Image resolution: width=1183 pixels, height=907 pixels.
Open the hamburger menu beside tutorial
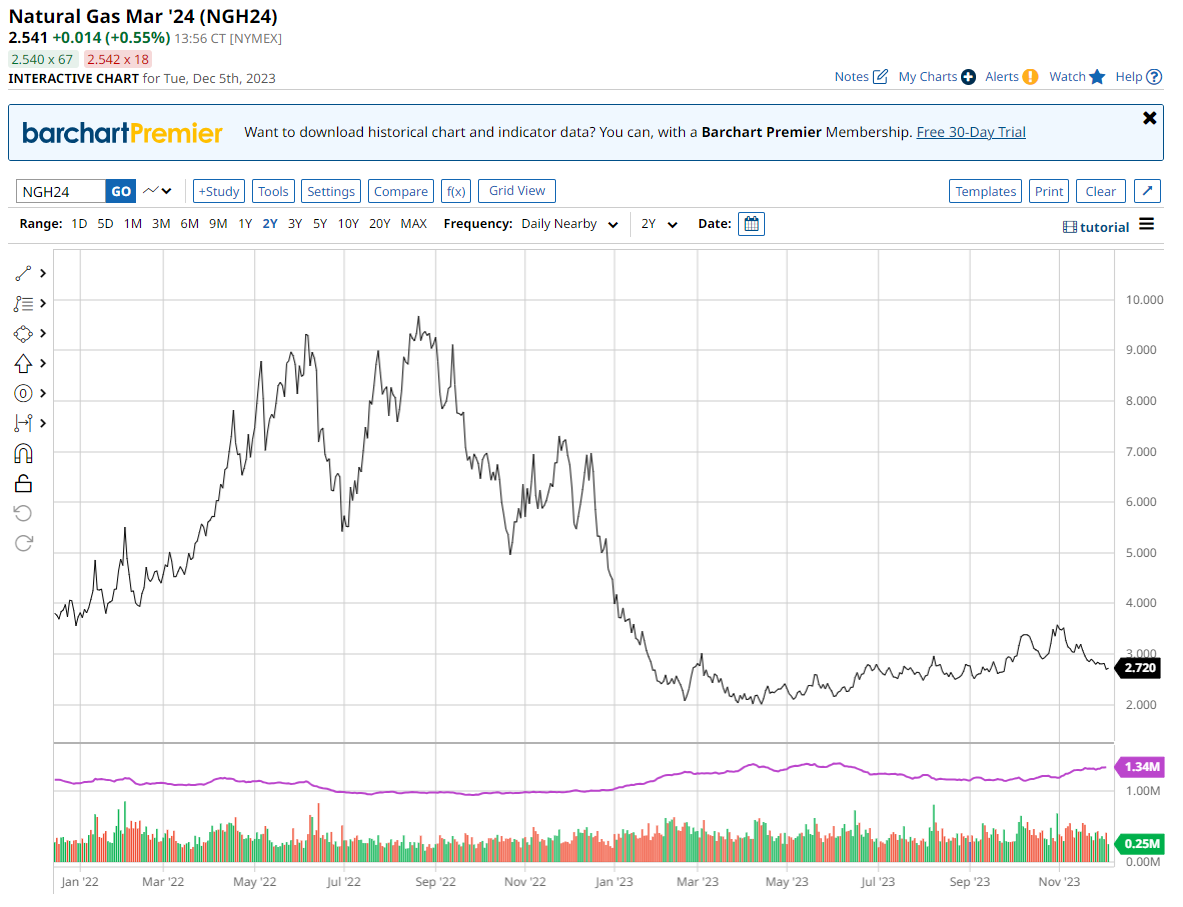1146,224
